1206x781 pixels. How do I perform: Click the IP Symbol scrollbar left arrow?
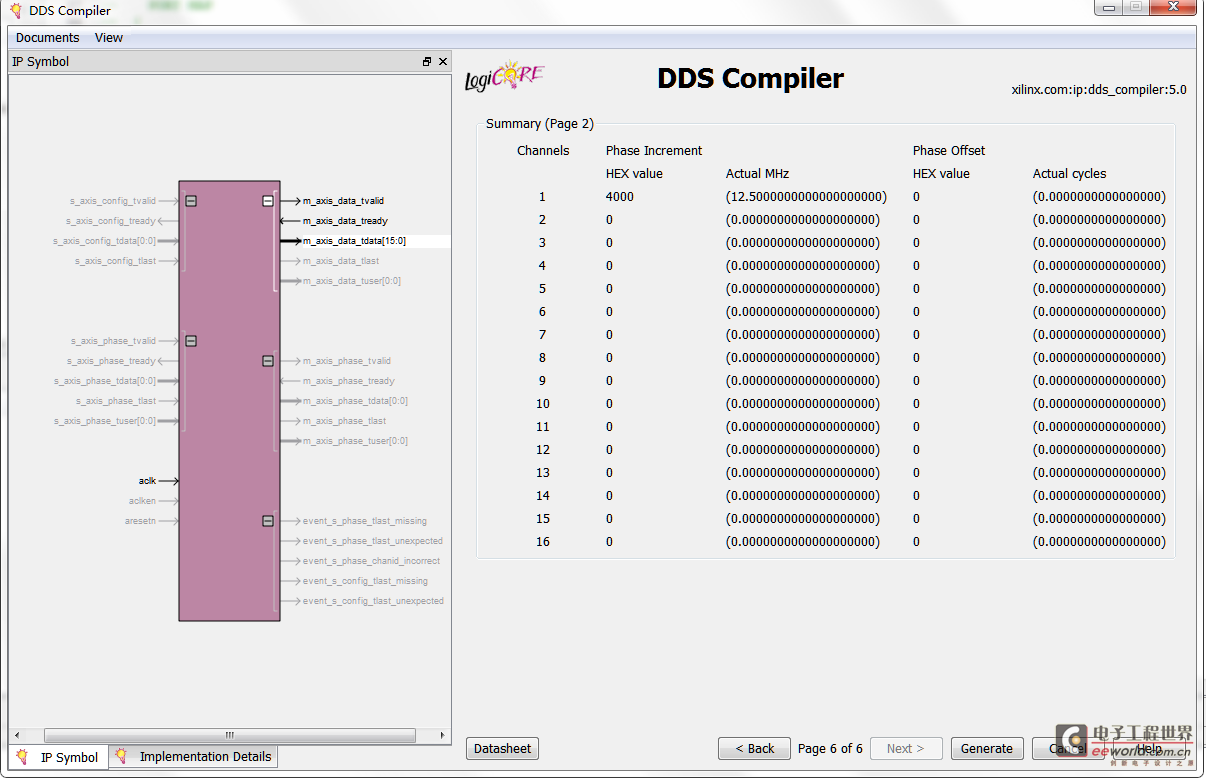pyautogui.click(x=16, y=735)
